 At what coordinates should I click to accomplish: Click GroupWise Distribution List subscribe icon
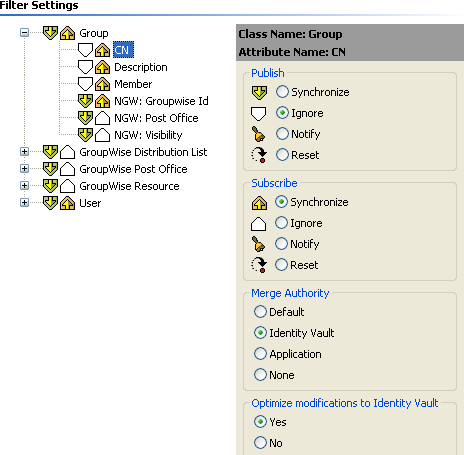67,152
